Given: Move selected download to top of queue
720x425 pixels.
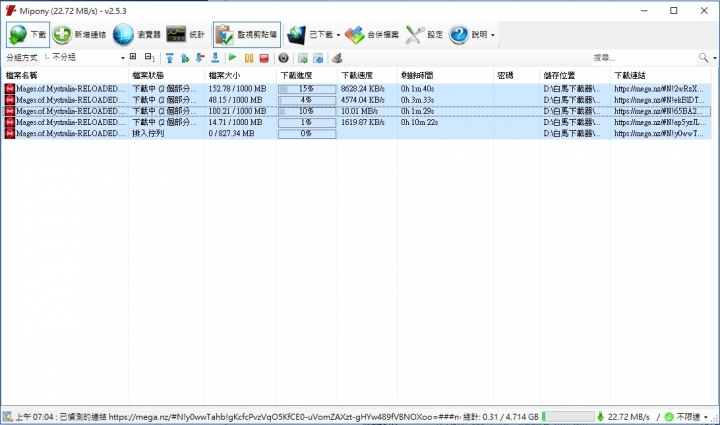Looking at the screenshot, I should 170,58.
